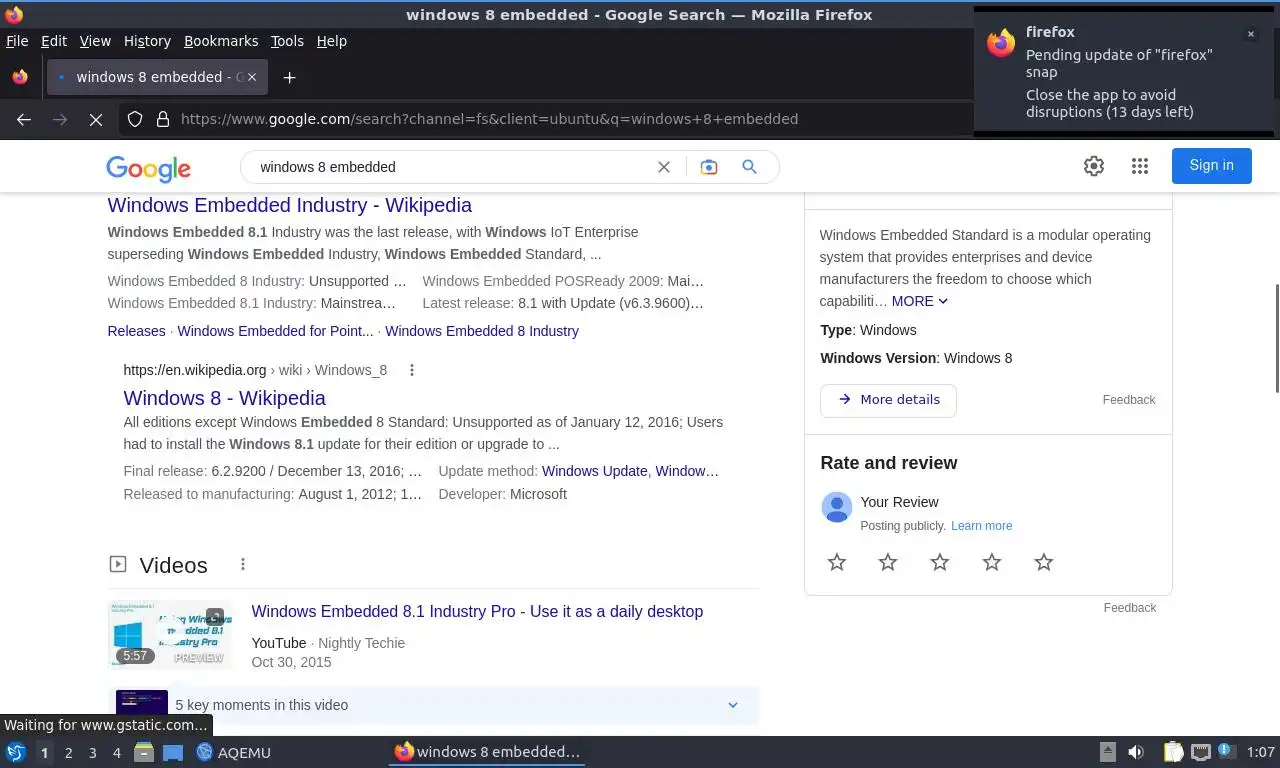Open the View menu
Screen dimensions: 1280x768
(x=95, y=41)
